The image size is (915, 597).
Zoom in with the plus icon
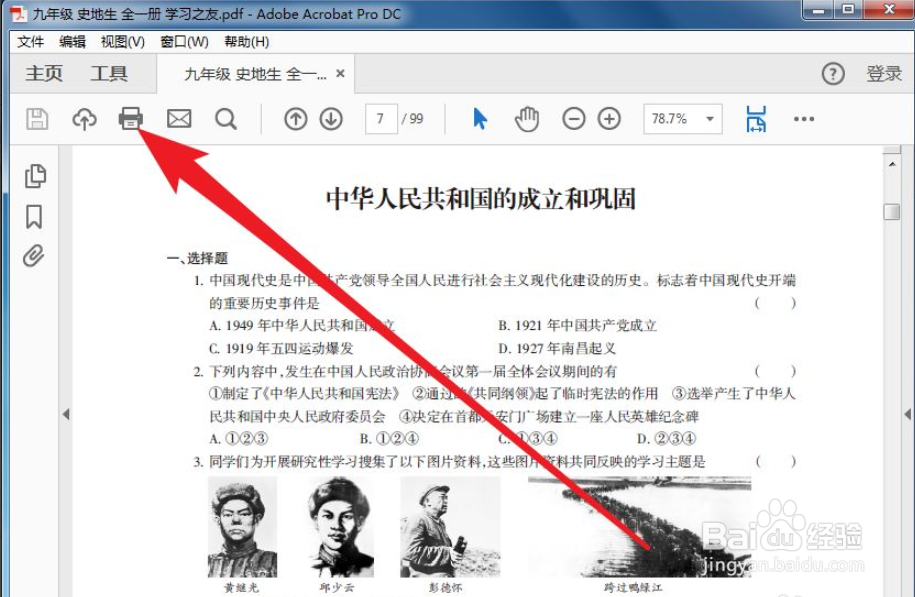point(610,118)
